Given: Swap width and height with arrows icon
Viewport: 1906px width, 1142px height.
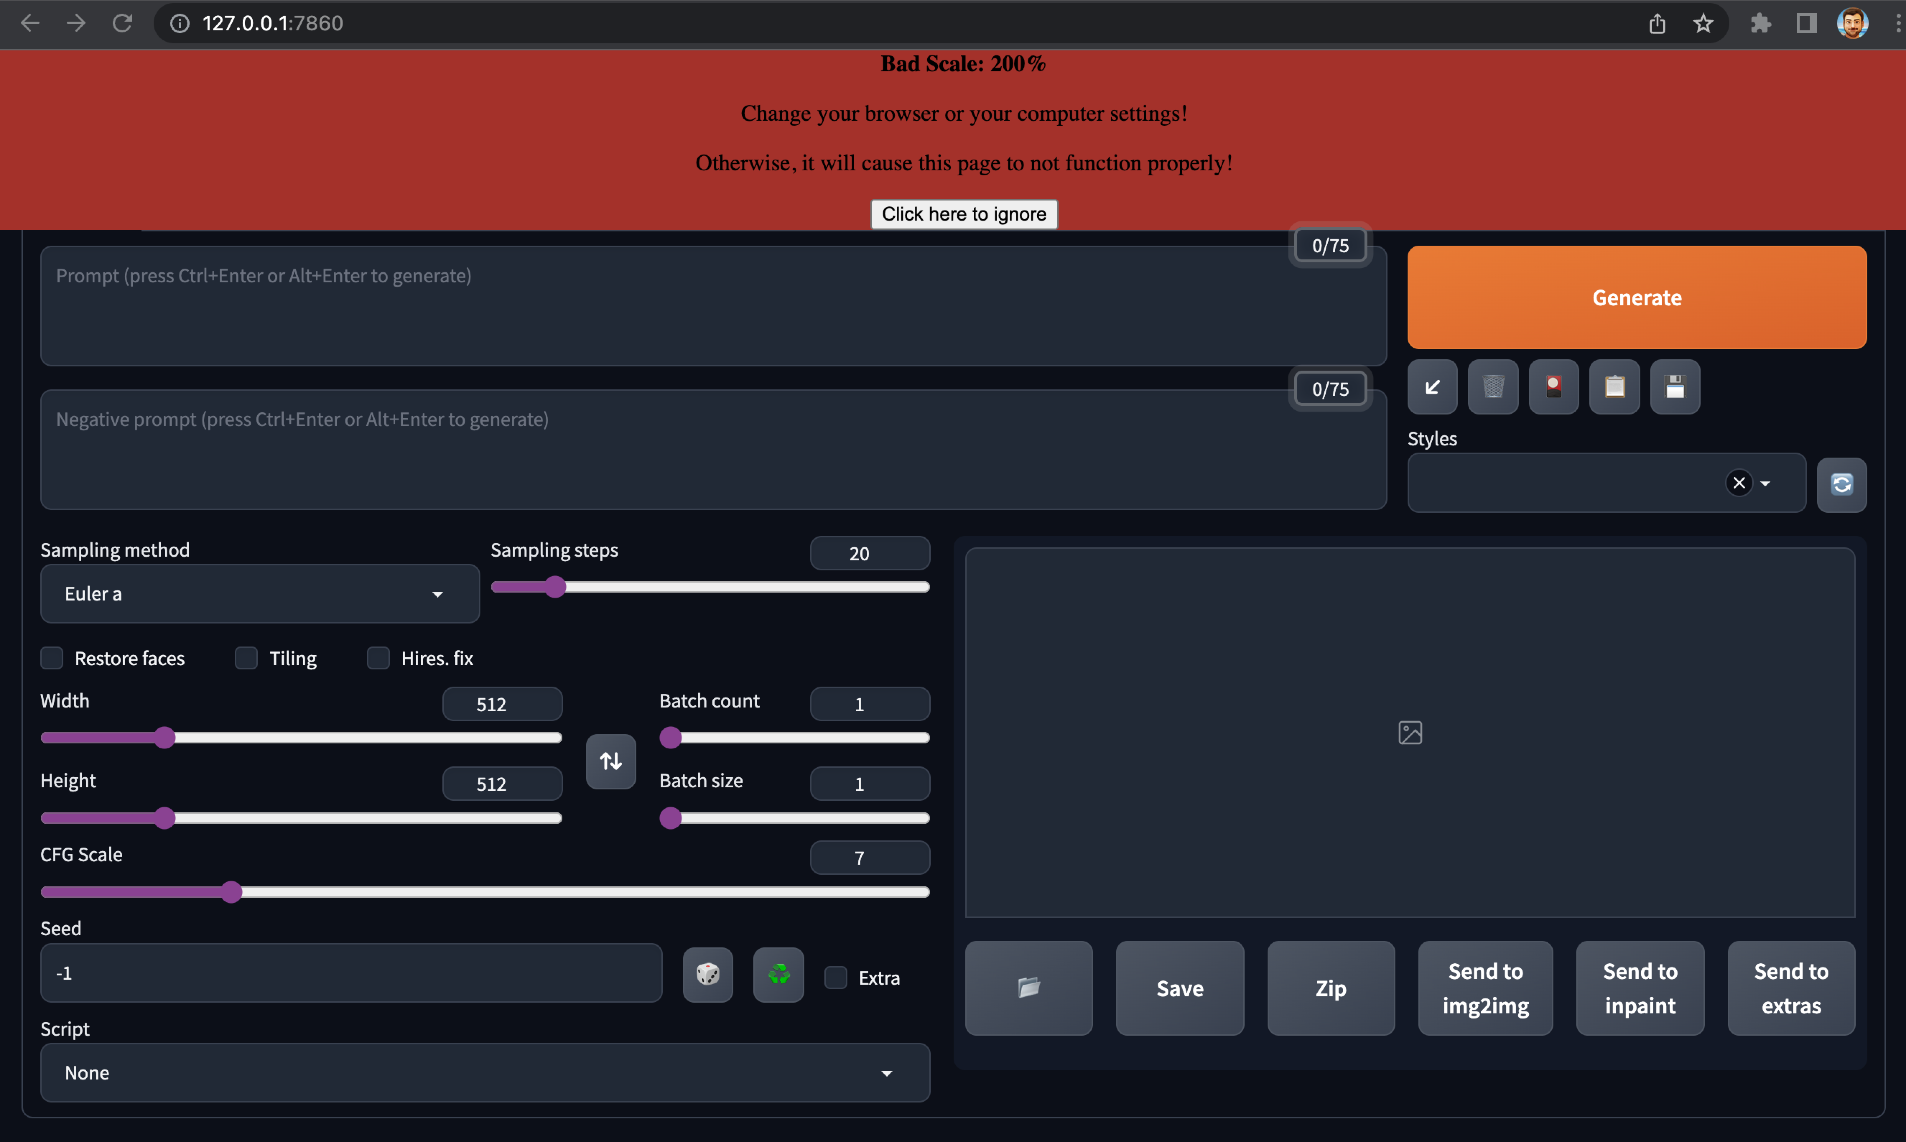Looking at the screenshot, I should tap(610, 761).
